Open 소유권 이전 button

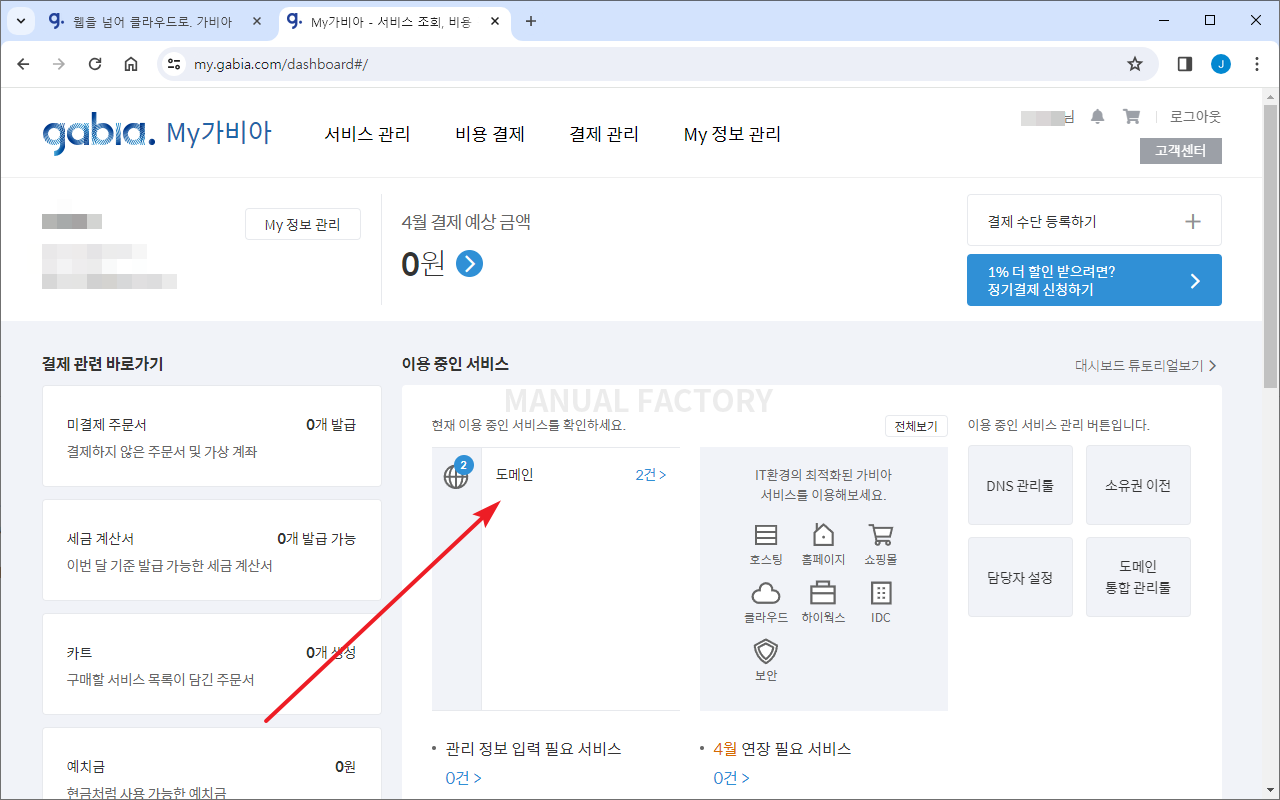coord(1138,485)
